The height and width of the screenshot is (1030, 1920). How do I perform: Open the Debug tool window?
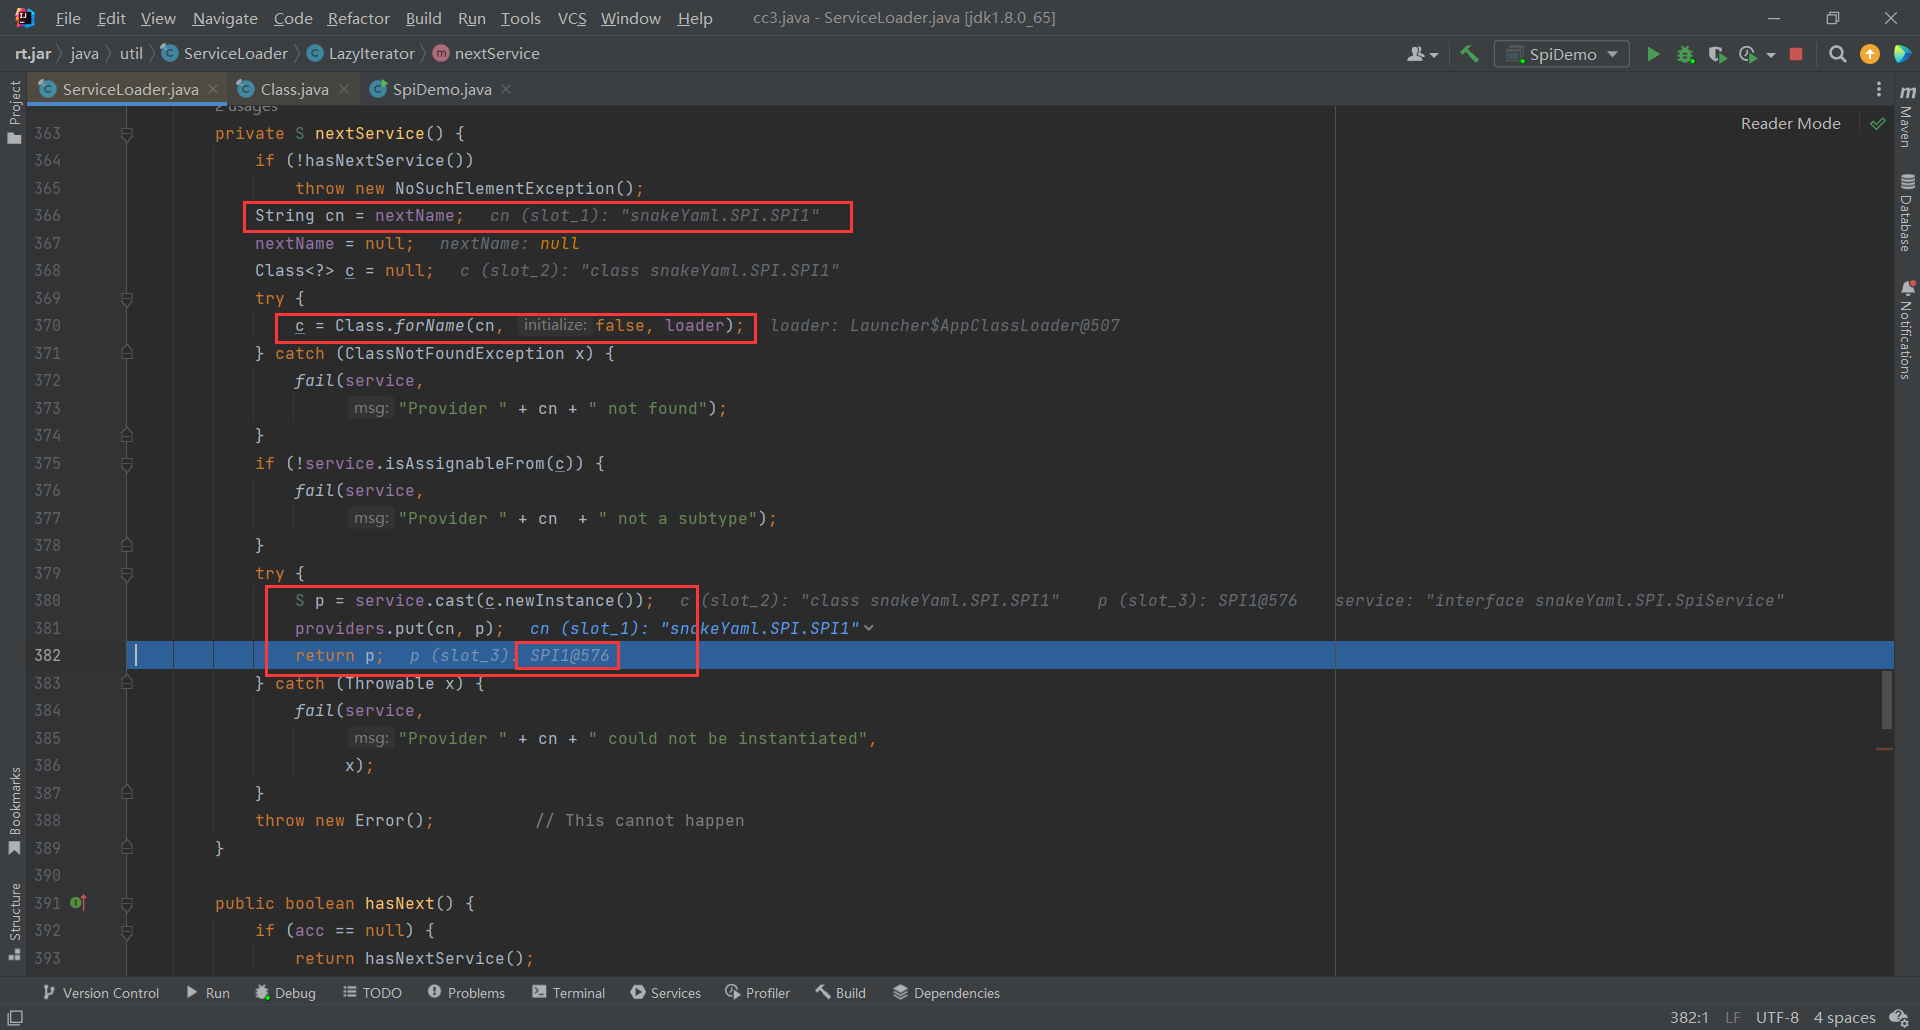click(286, 993)
